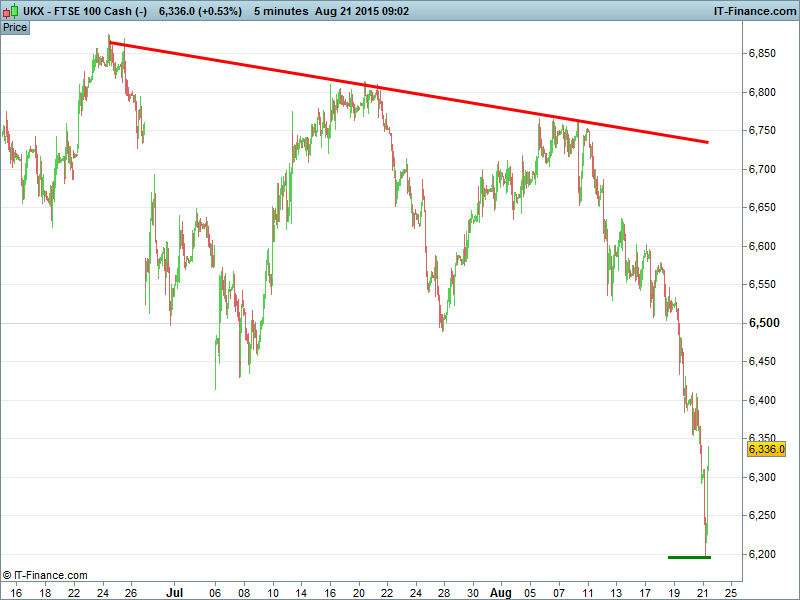Click the 6,550 price axis label
This screenshot has height=600, width=800.
pos(762,284)
